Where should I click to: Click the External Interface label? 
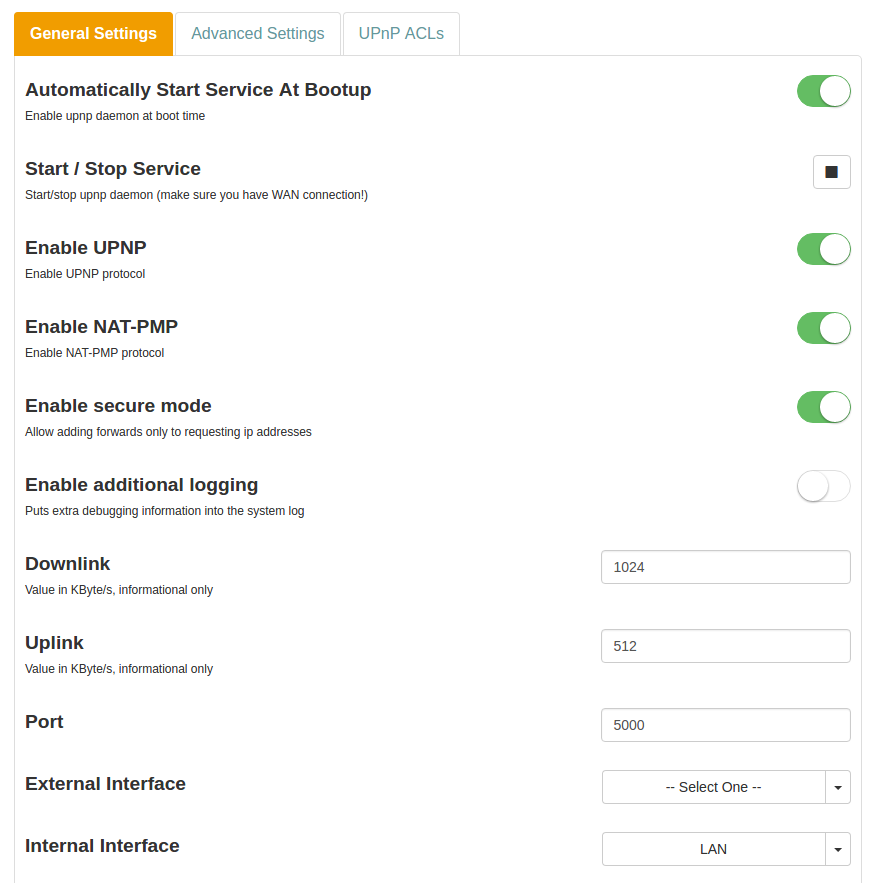pos(105,784)
